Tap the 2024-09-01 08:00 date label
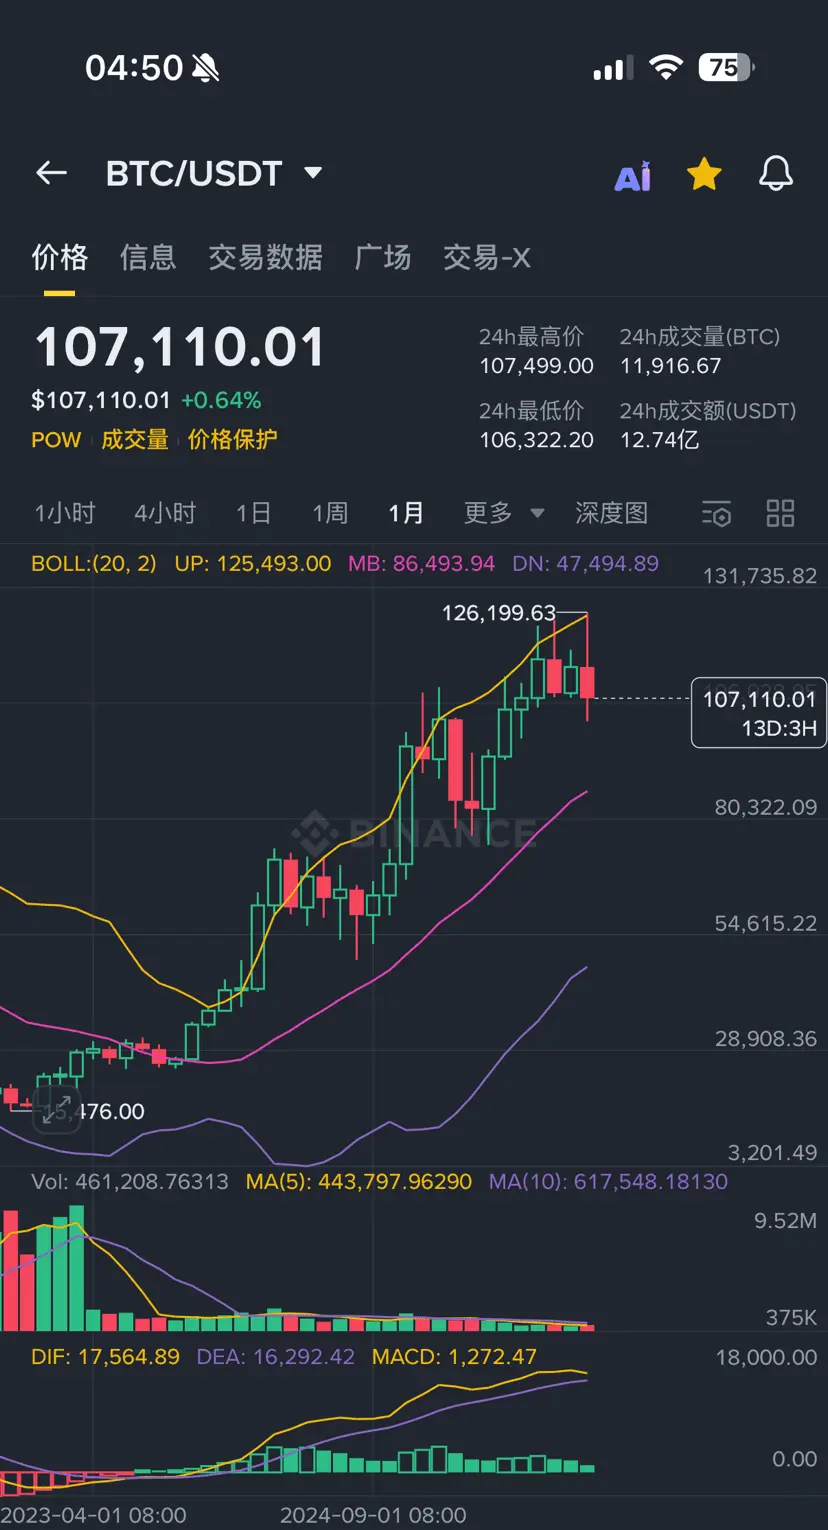 click(373, 1515)
